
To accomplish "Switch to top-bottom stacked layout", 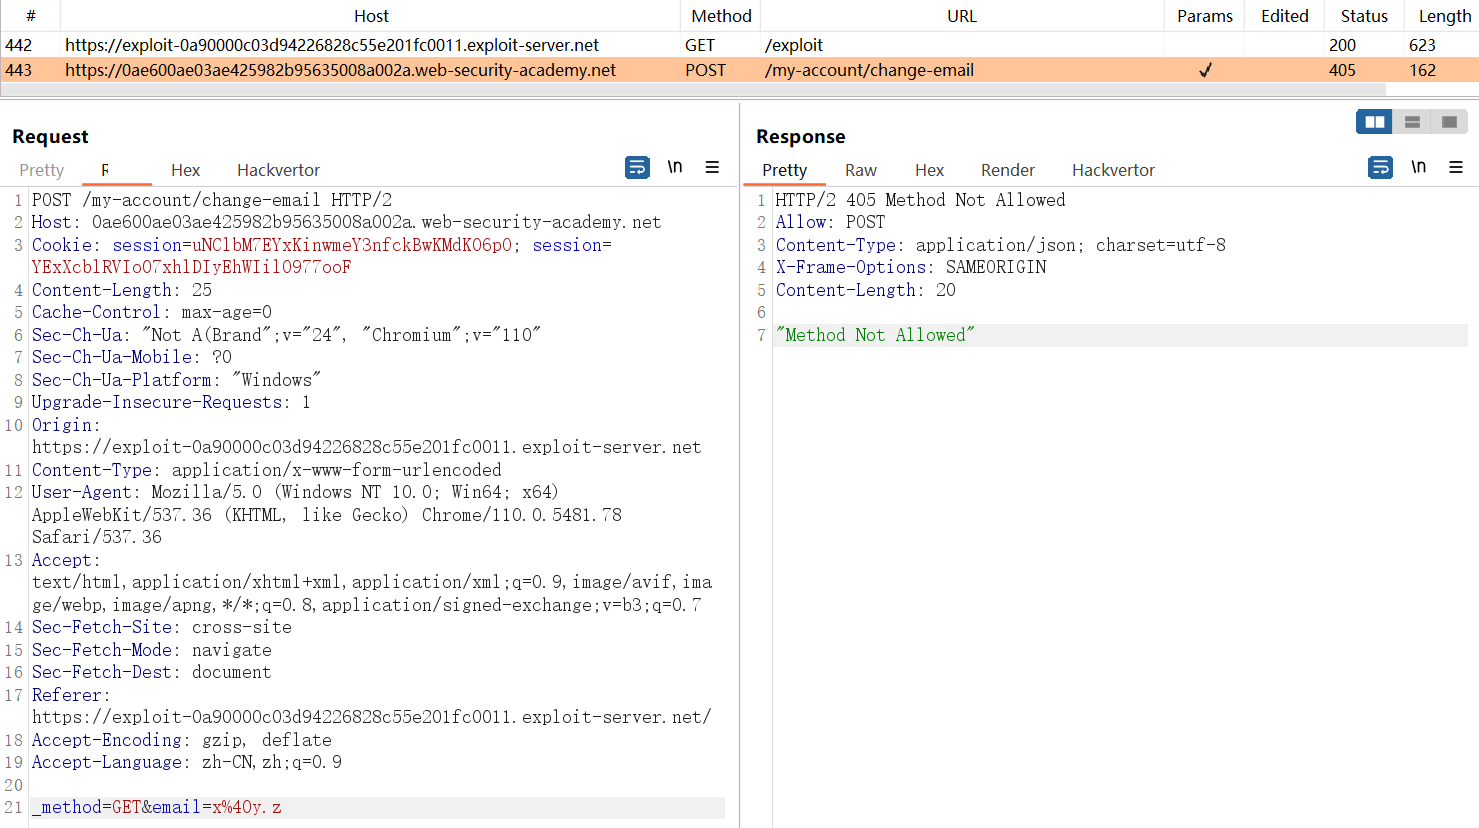I will click(1412, 122).
